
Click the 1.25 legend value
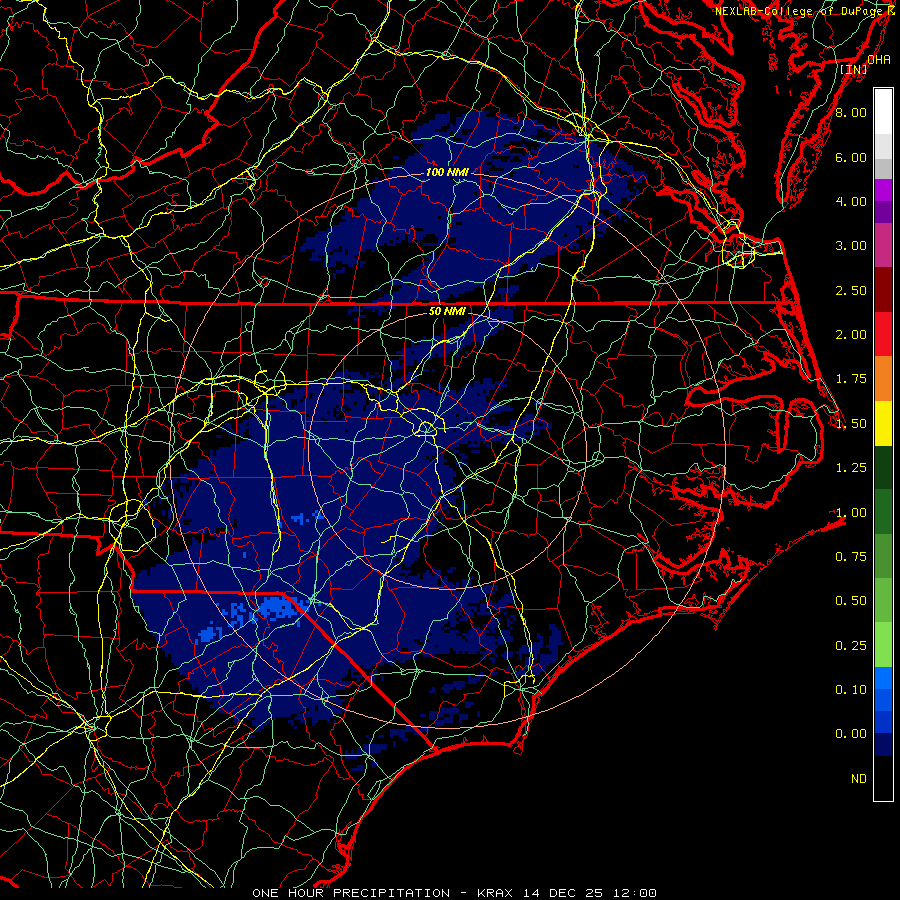[x=851, y=468]
